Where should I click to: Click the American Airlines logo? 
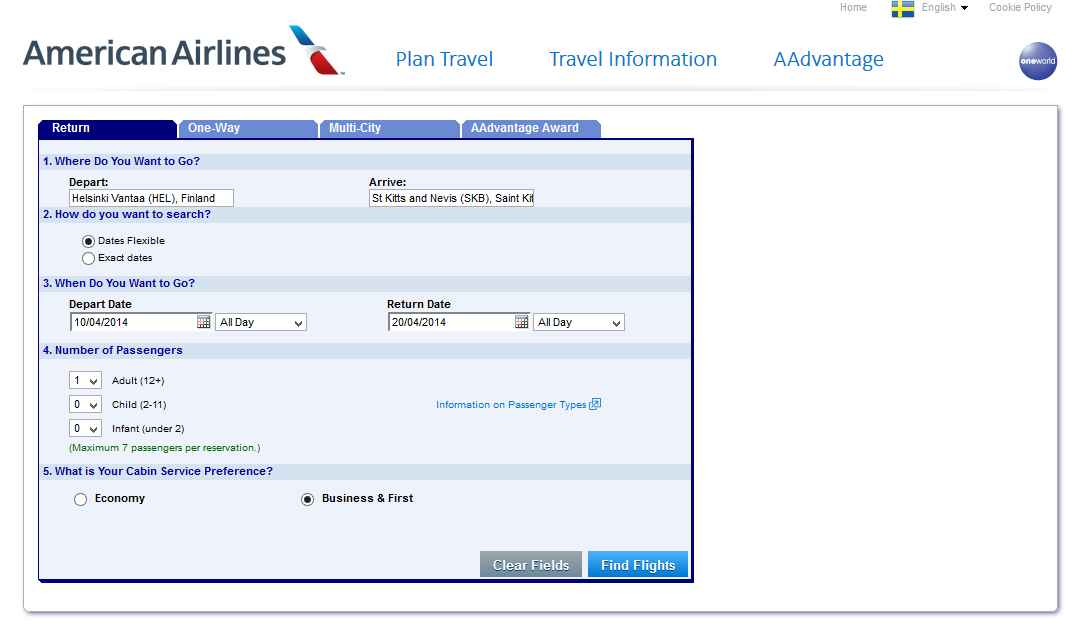click(x=183, y=52)
